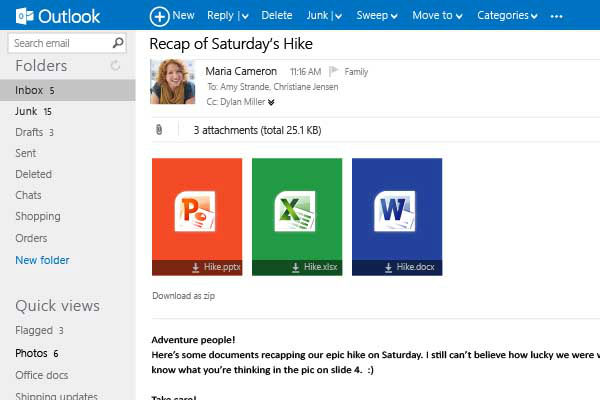Open the Move to dropdown

(x=458, y=16)
